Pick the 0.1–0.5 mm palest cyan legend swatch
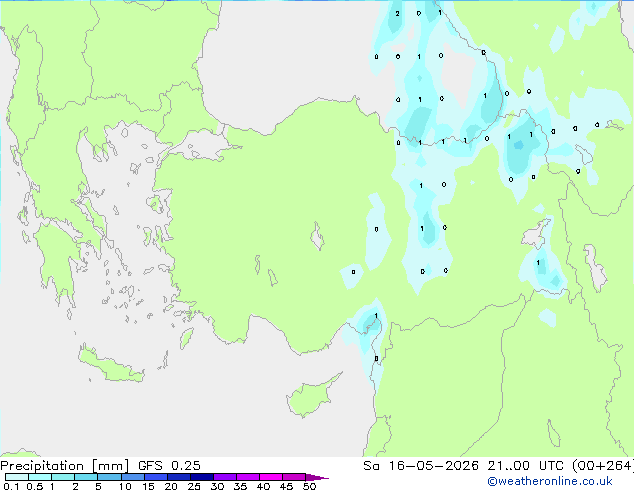The width and height of the screenshot is (634, 490). 17,477
